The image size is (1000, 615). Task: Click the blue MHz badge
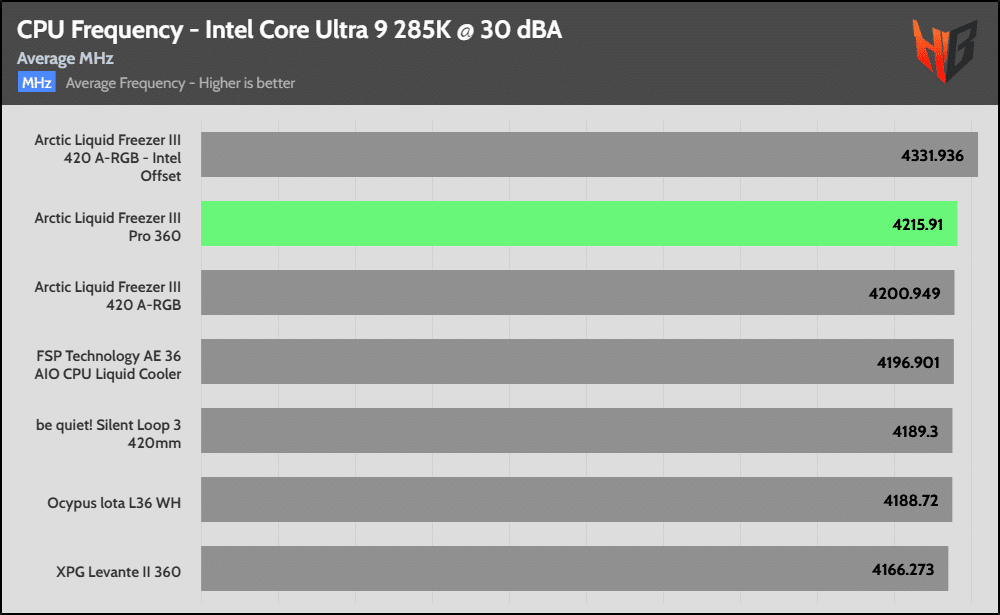[37, 83]
